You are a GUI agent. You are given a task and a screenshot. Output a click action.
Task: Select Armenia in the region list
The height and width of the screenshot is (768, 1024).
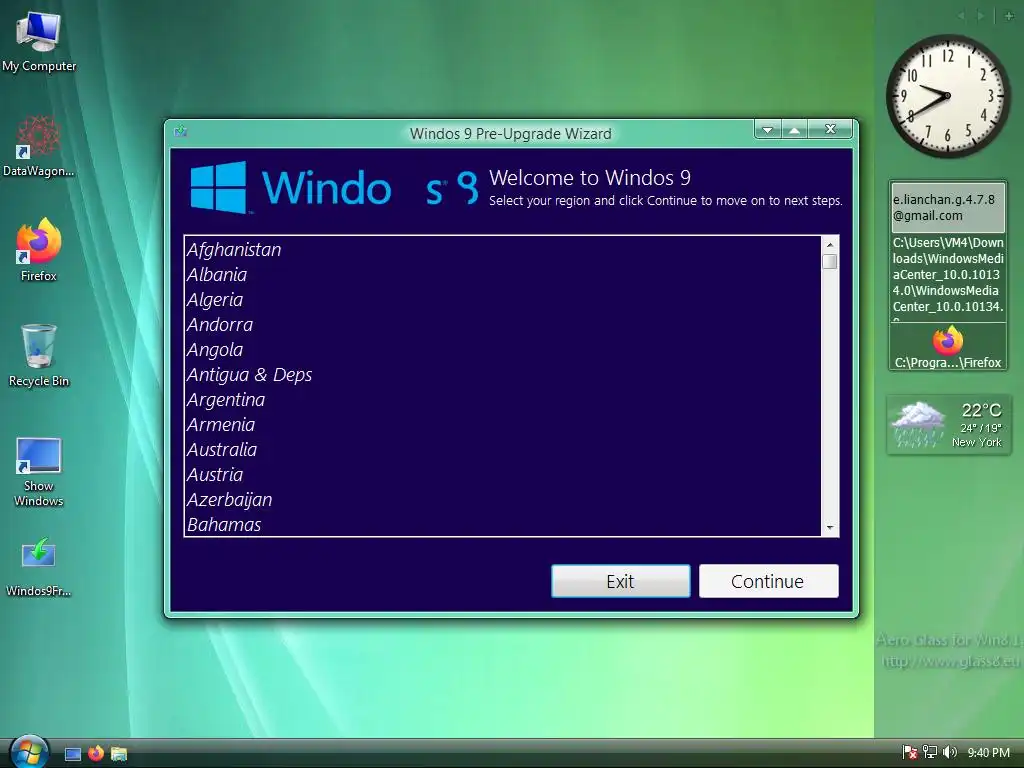point(502,424)
